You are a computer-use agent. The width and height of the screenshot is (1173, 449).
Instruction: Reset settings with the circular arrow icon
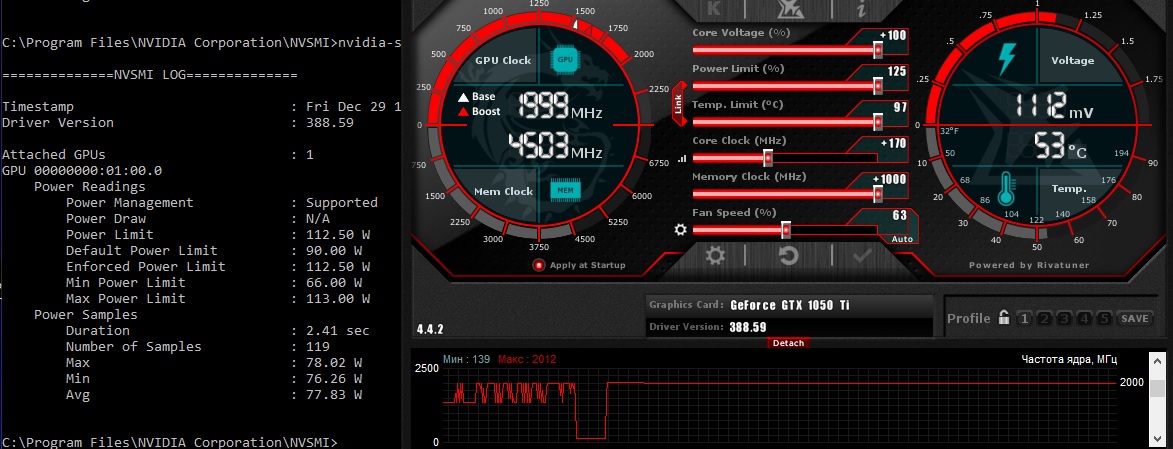(x=788, y=257)
